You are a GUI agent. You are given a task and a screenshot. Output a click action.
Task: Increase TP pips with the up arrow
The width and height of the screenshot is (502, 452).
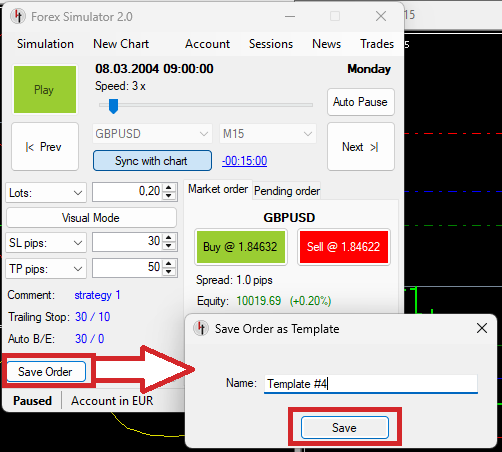click(x=169, y=264)
